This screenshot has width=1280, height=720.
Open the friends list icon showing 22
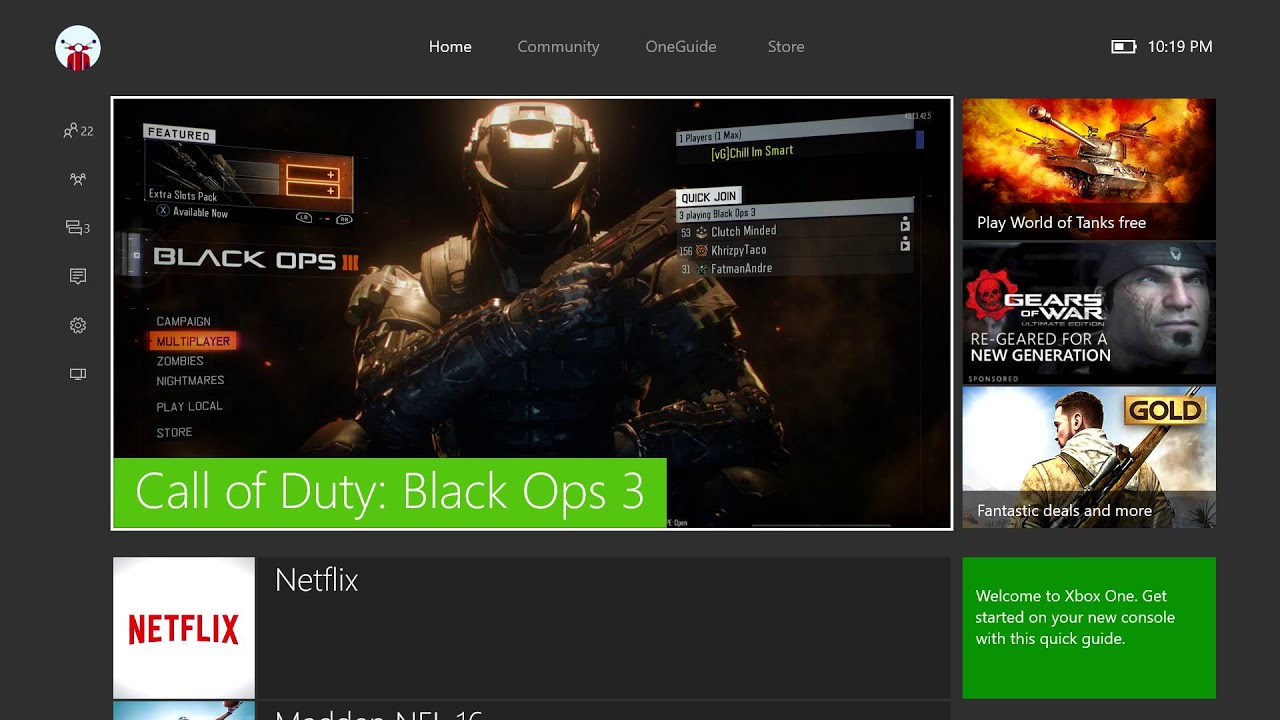[78, 131]
